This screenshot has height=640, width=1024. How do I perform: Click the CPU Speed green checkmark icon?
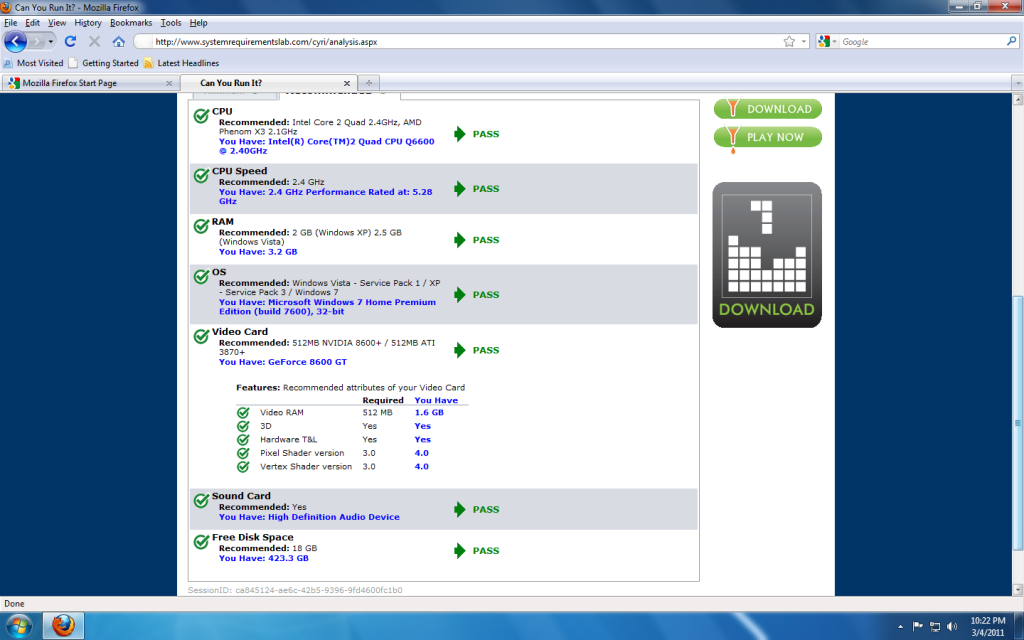201,175
